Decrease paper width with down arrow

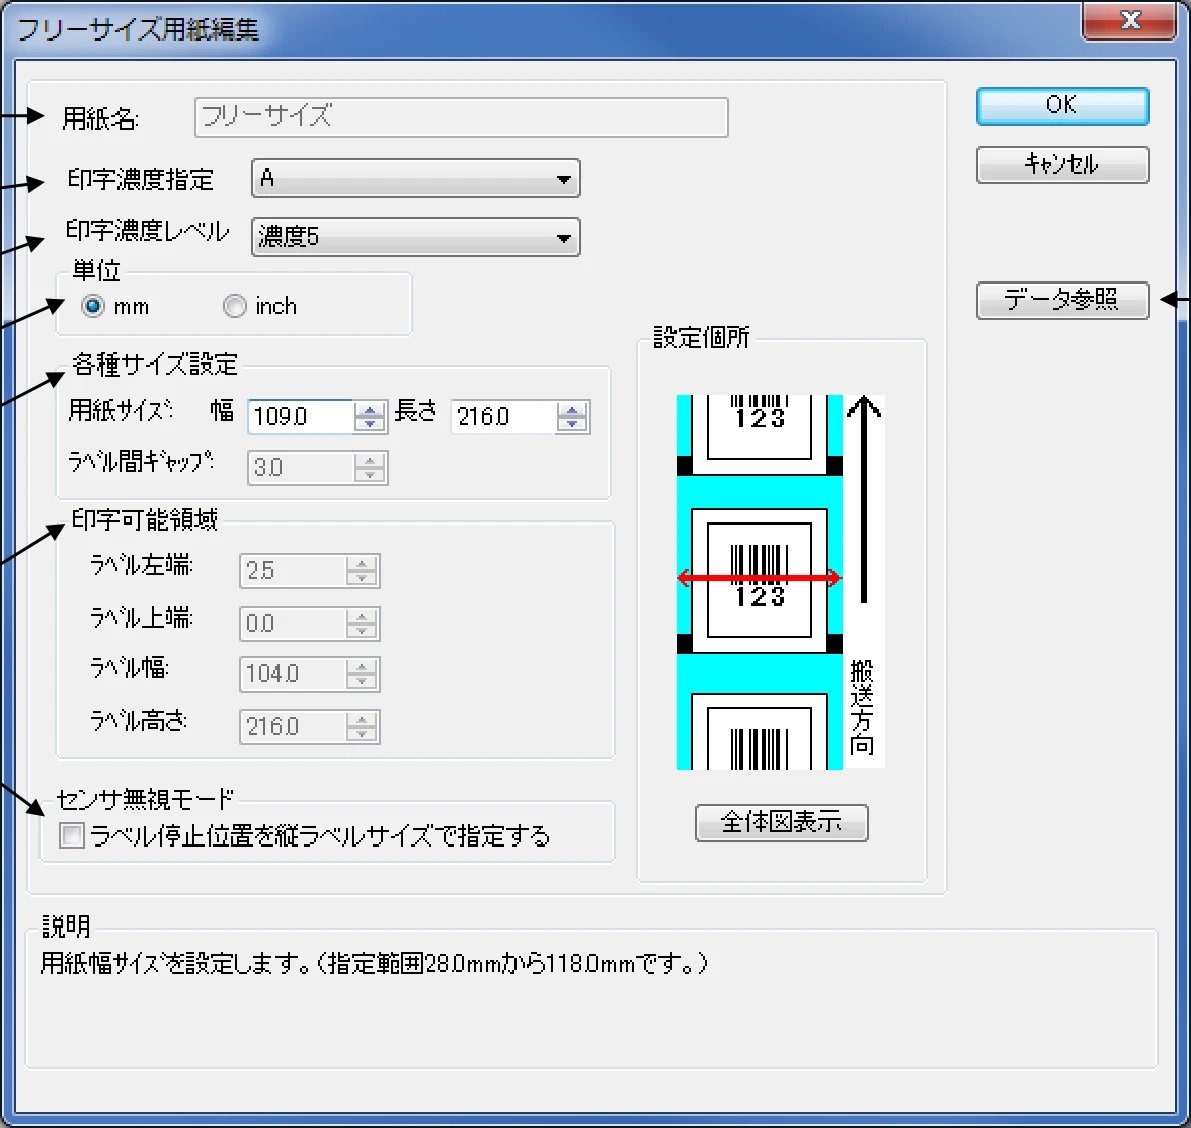coord(370,425)
